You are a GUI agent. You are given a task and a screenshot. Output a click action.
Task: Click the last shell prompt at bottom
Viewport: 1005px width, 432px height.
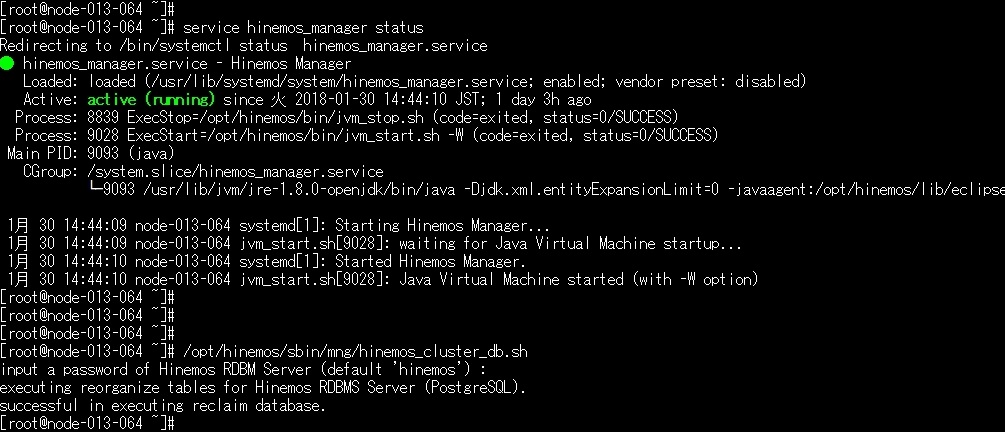point(87,424)
